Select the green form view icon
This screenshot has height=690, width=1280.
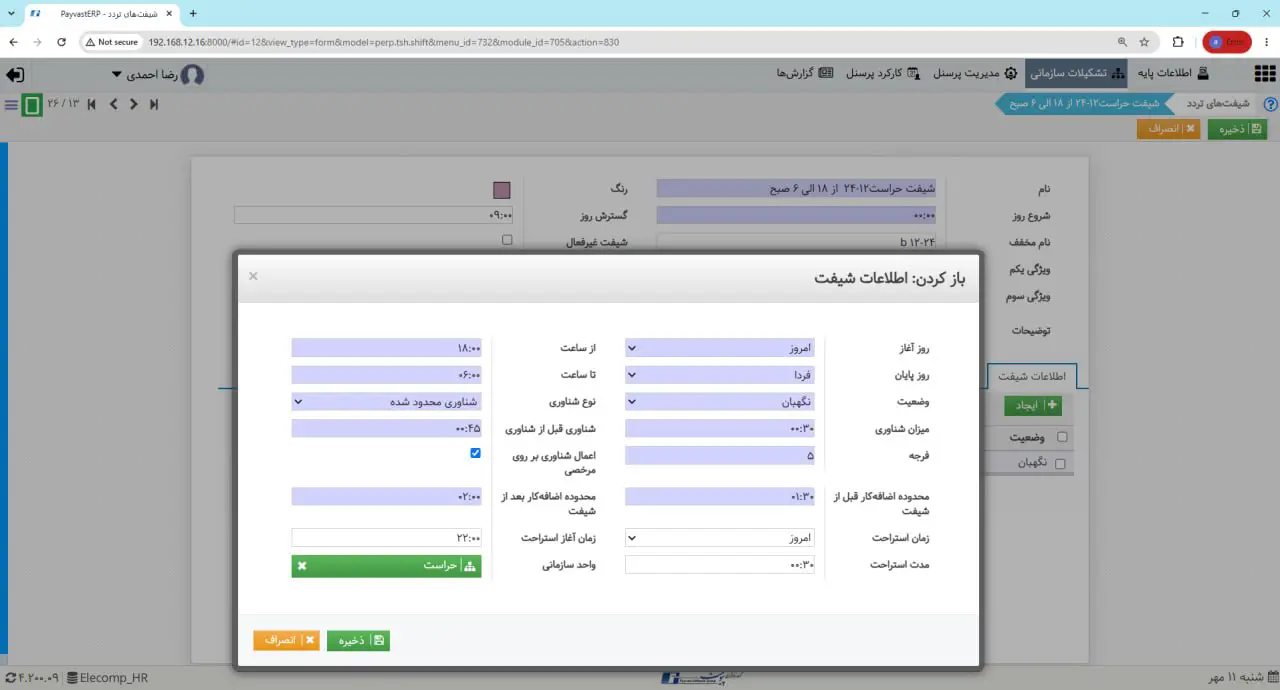coord(32,104)
